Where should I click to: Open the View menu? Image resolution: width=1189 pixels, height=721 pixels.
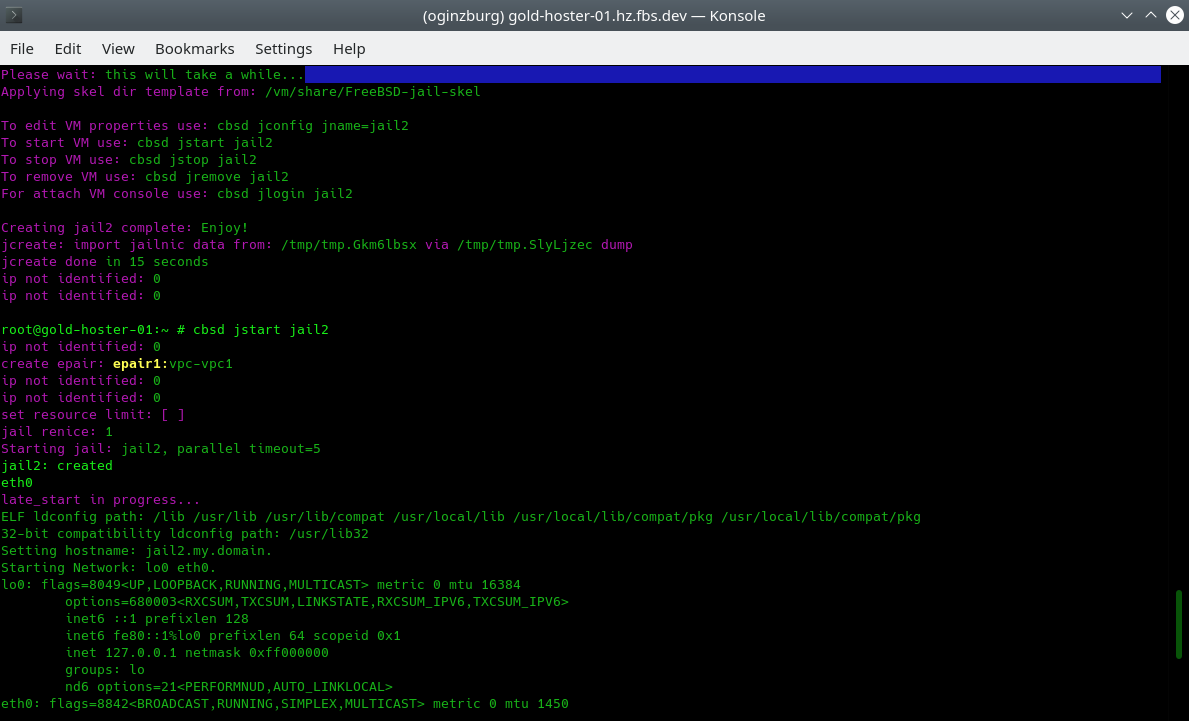(118, 49)
